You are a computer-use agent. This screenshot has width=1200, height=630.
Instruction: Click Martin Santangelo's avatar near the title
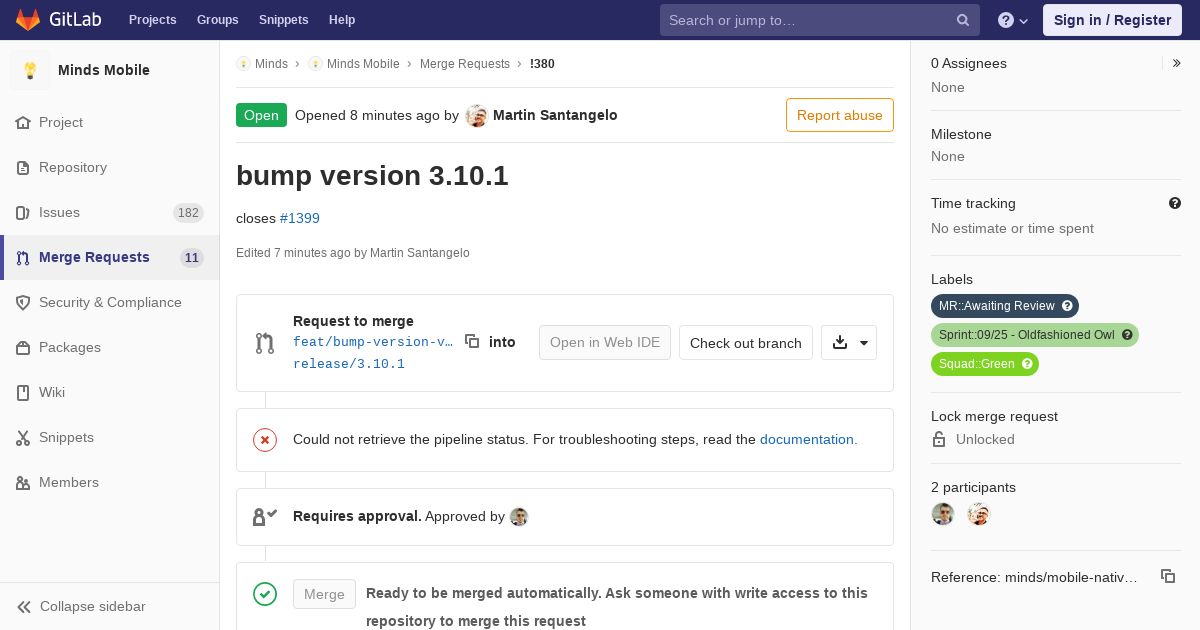pyautogui.click(x=477, y=115)
